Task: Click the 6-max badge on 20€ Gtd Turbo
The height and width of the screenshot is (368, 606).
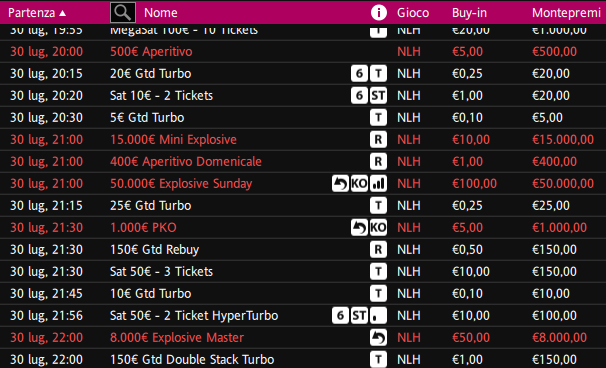Action: (359, 73)
